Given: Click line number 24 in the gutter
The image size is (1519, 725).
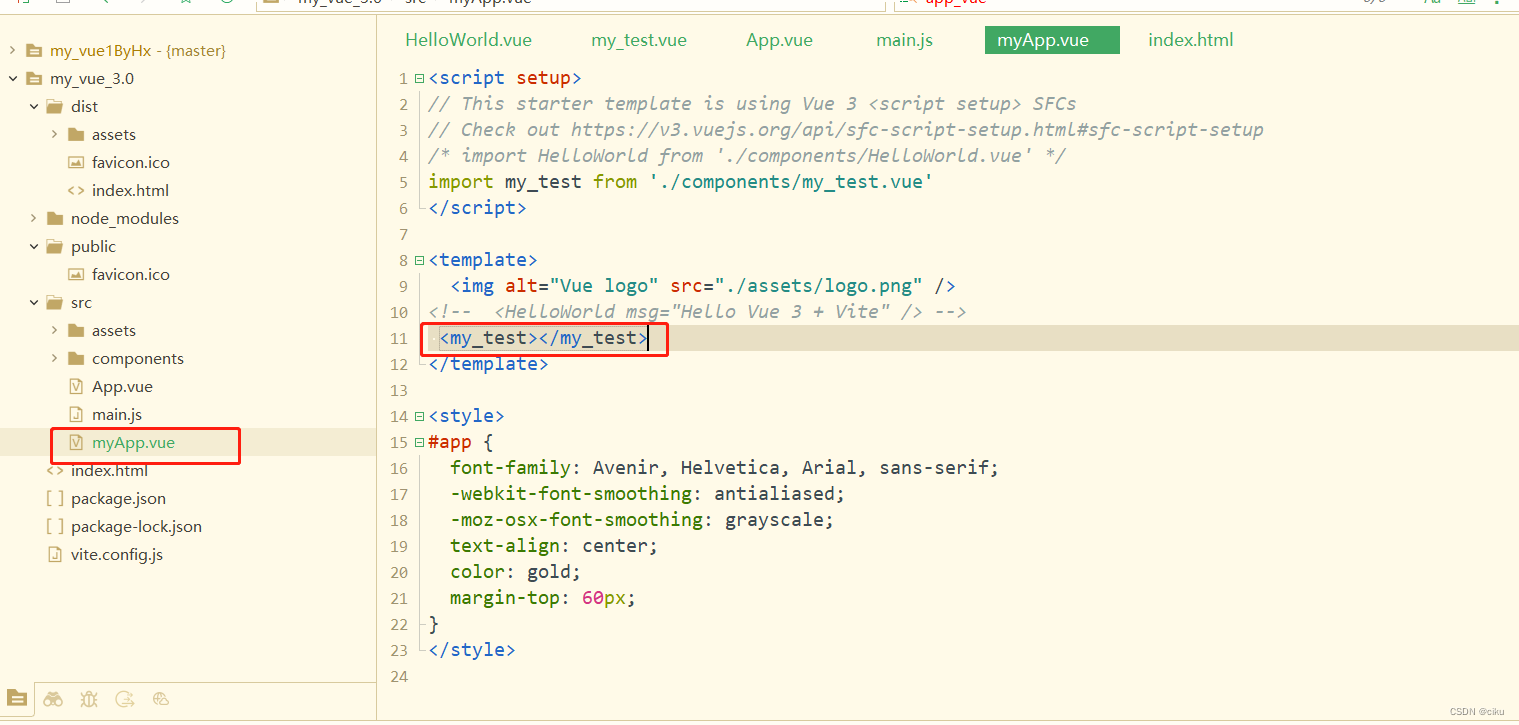Looking at the screenshot, I should [x=400, y=676].
